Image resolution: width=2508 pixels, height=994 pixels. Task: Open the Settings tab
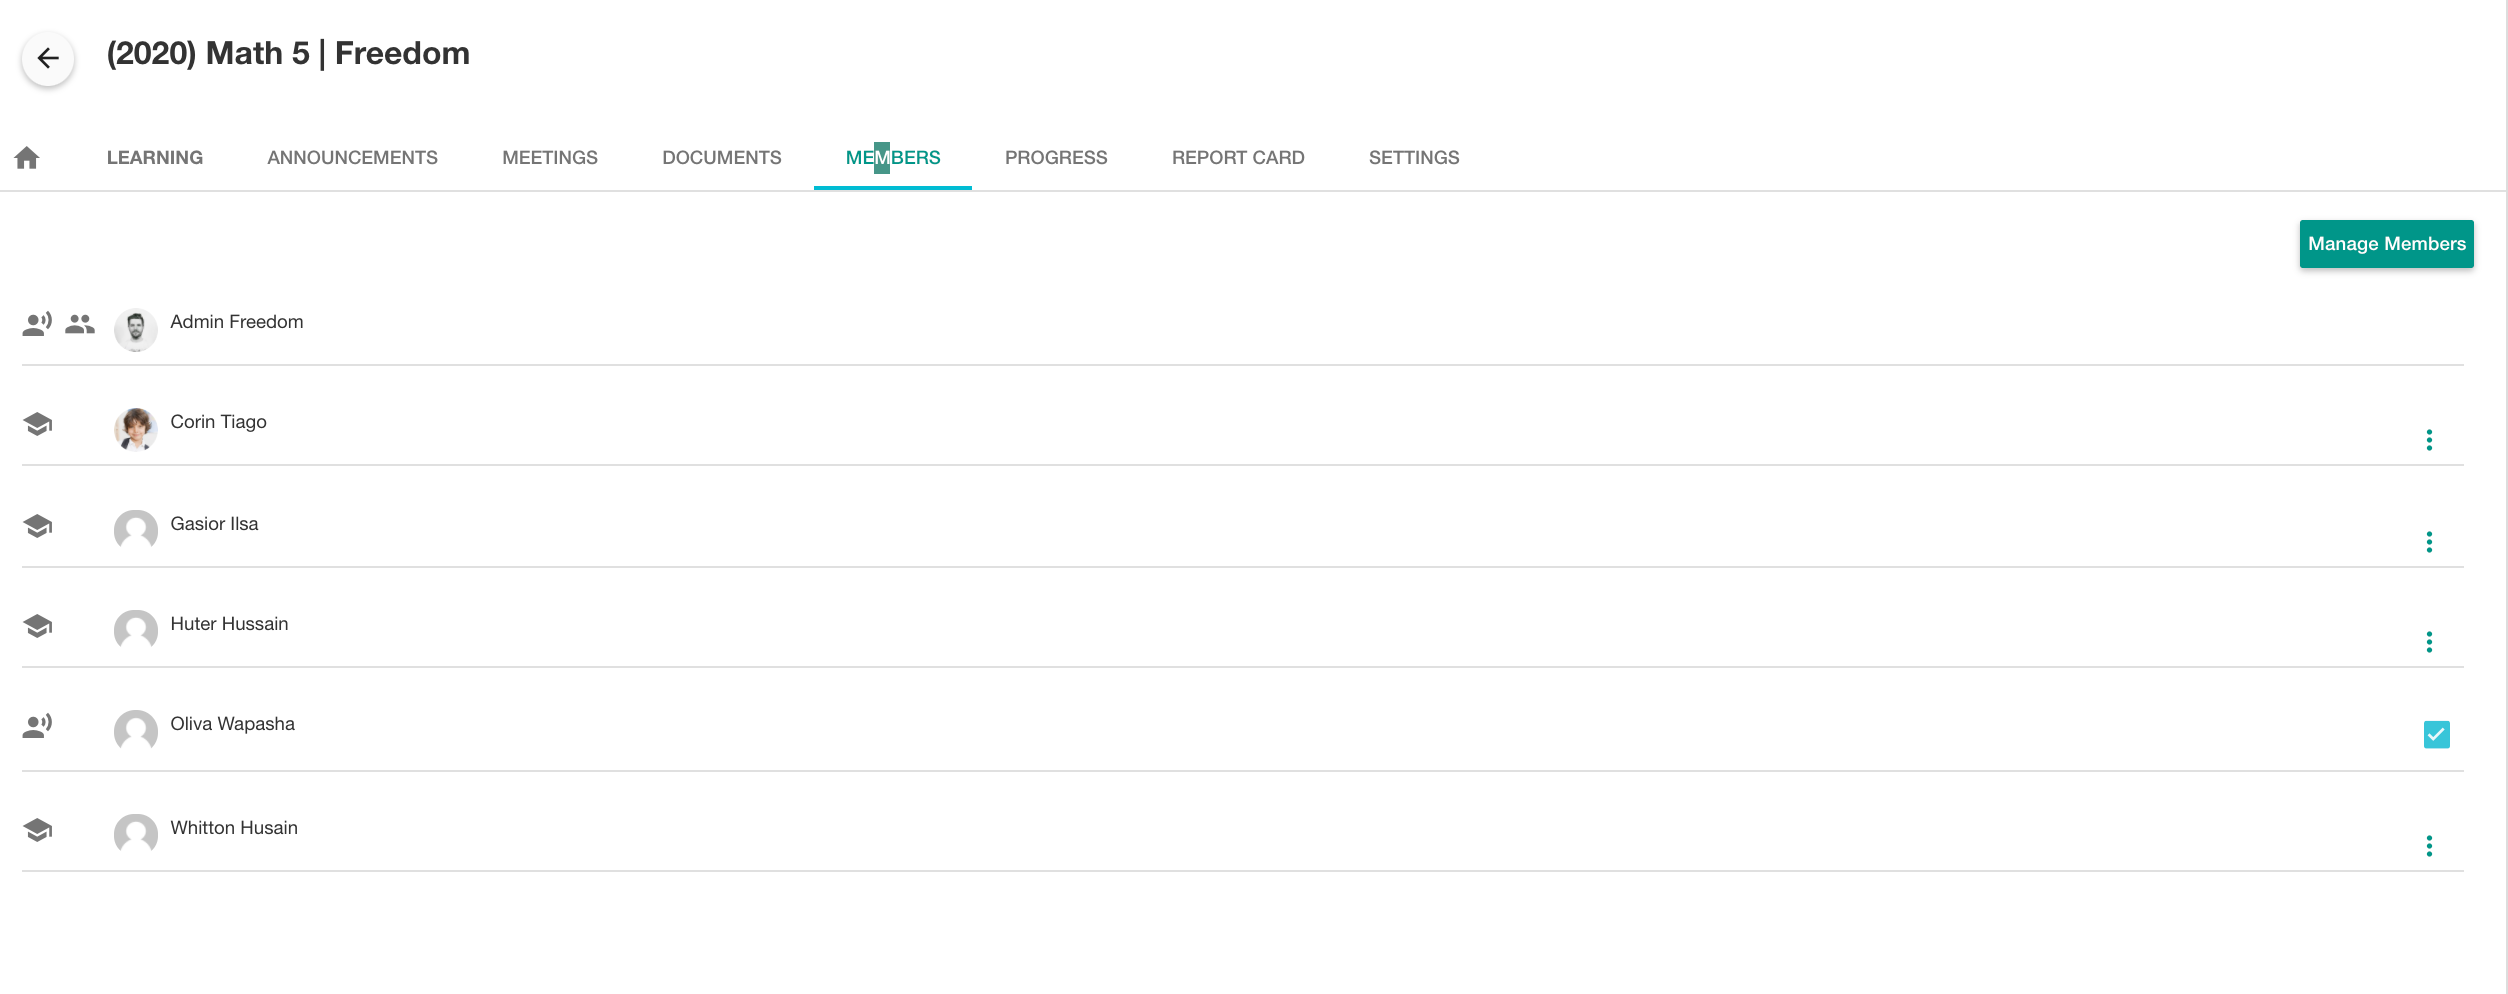(x=1414, y=158)
